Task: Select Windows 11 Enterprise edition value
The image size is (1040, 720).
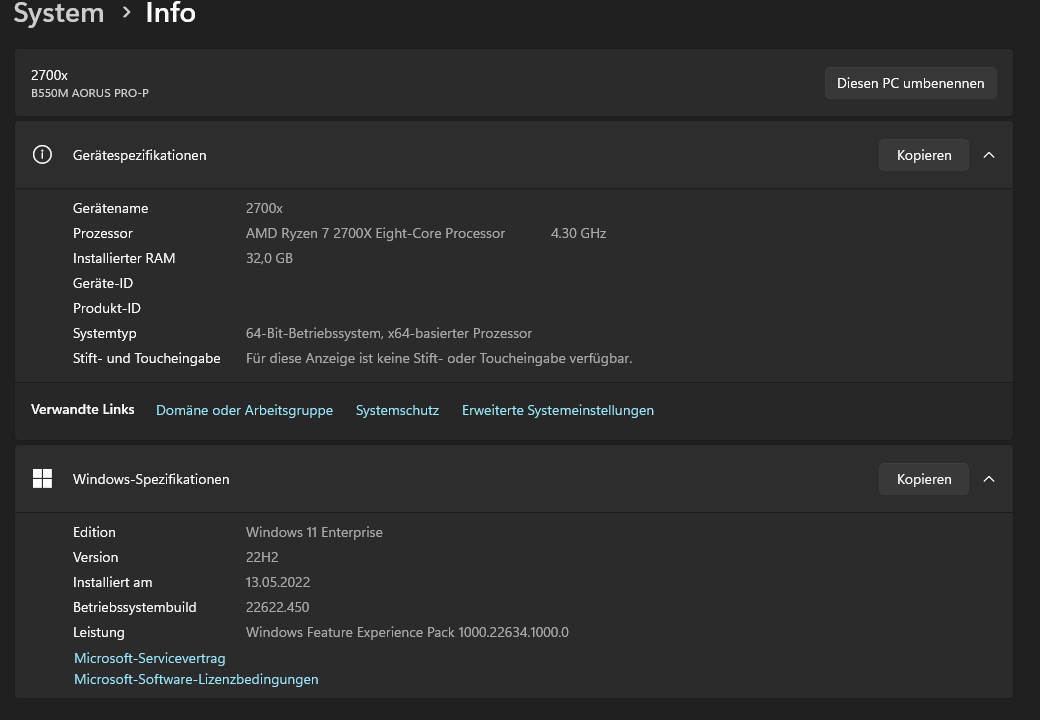Action: (x=314, y=532)
